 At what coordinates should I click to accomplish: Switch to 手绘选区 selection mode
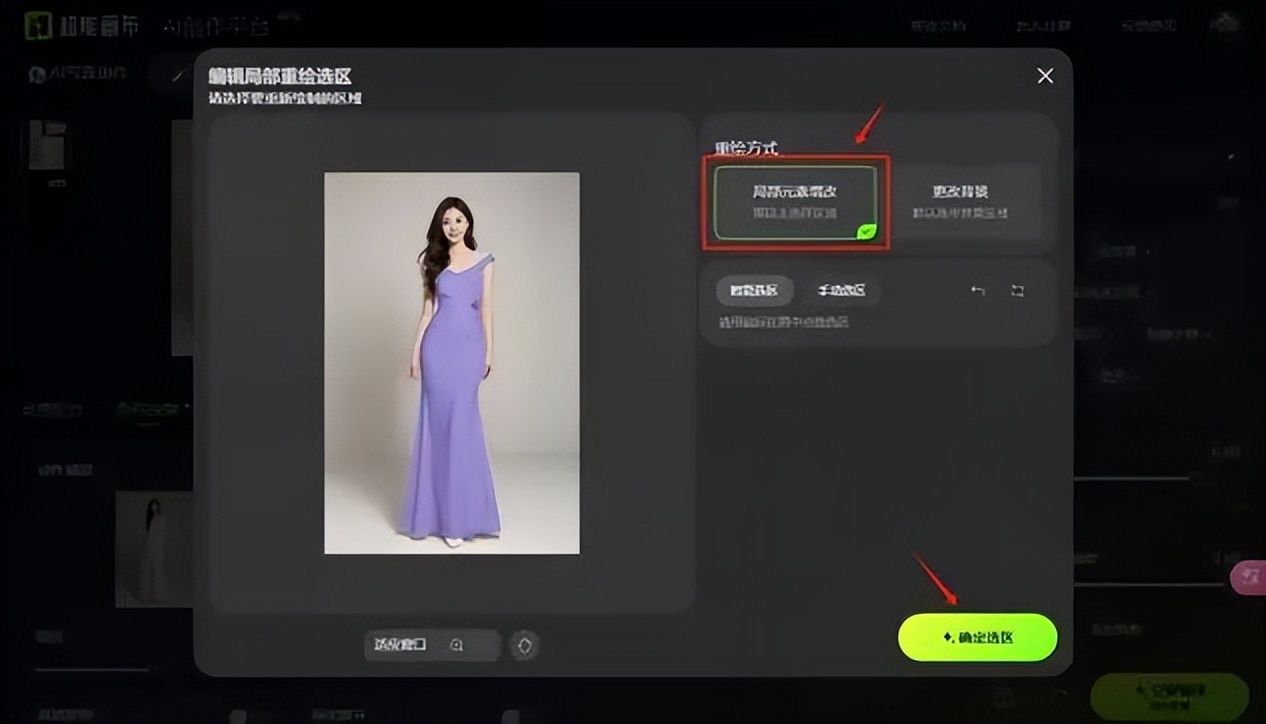click(842, 291)
